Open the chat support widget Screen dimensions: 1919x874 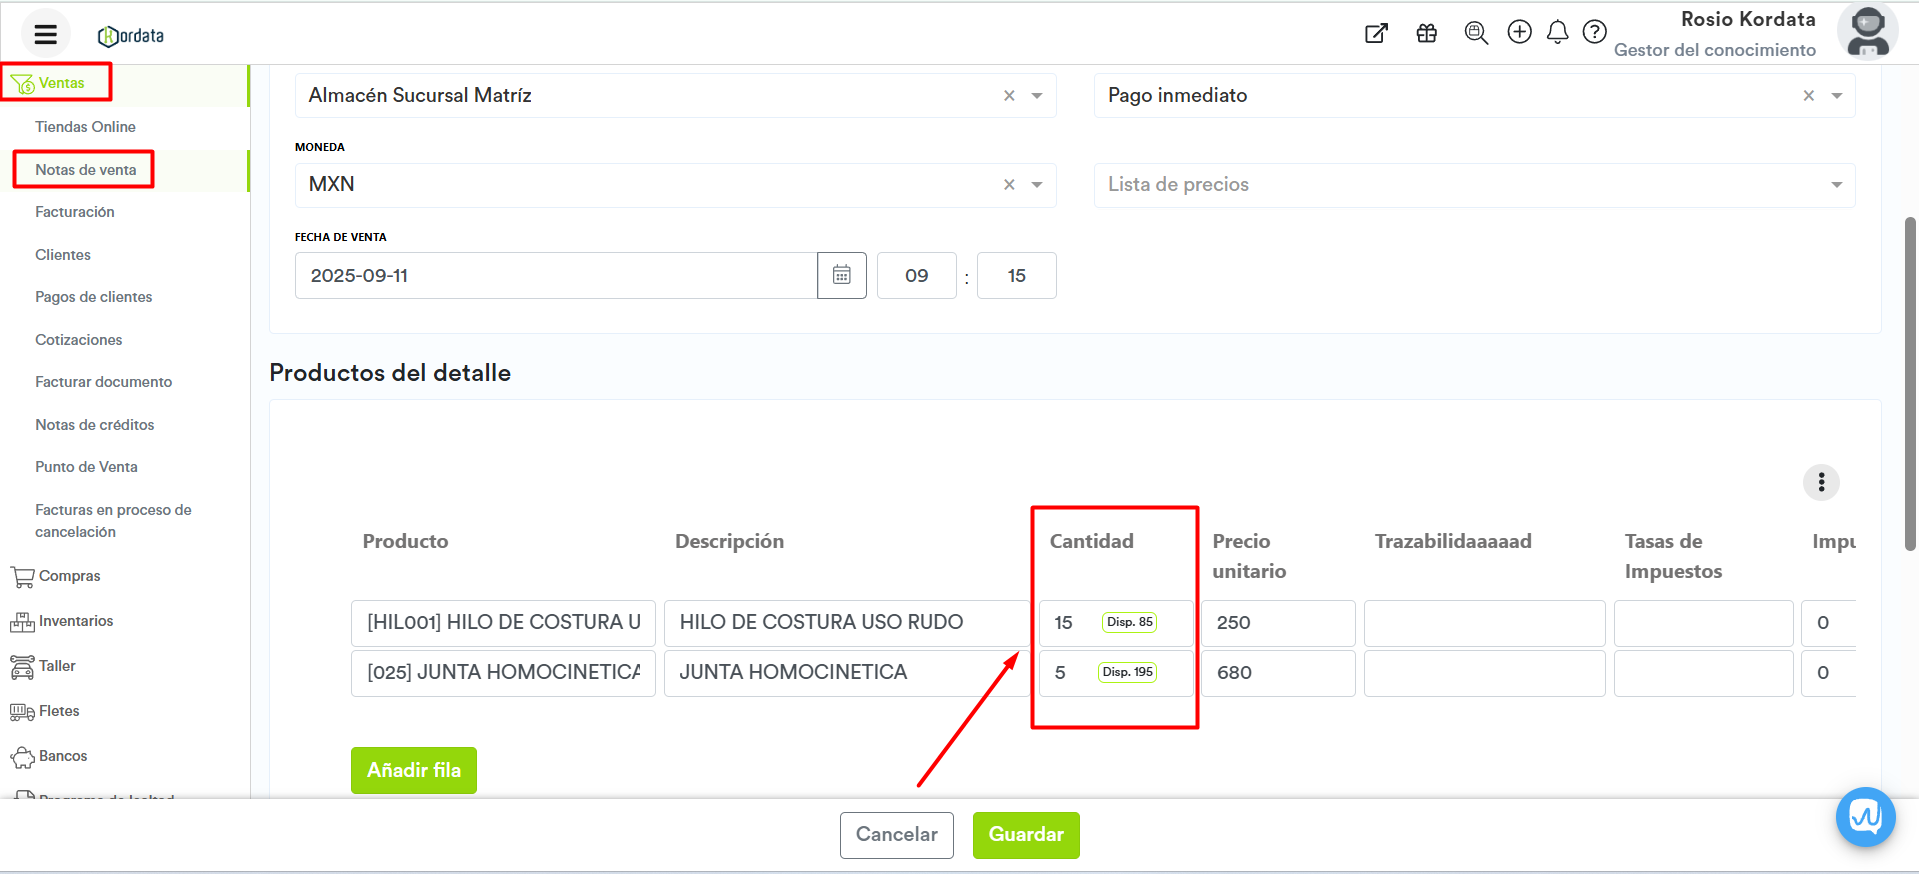(x=1865, y=817)
